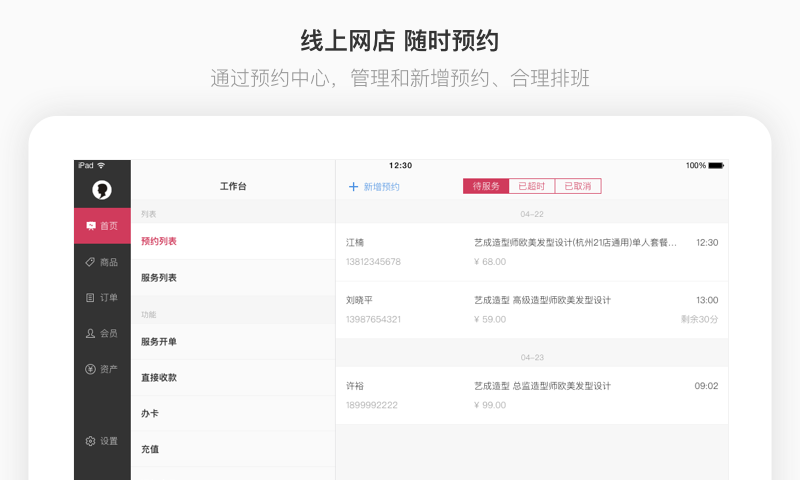Screen dimensions: 800x480
Task: Click phone number 13987654321
Action: click(x=373, y=319)
